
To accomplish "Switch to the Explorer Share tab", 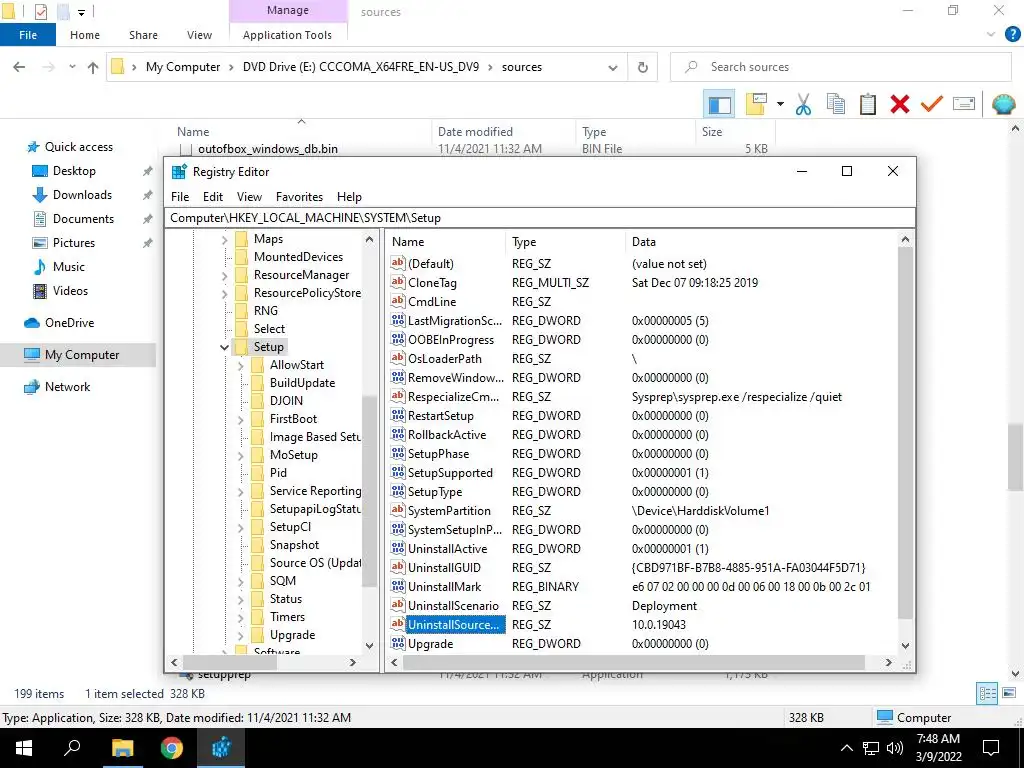I will [x=143, y=35].
